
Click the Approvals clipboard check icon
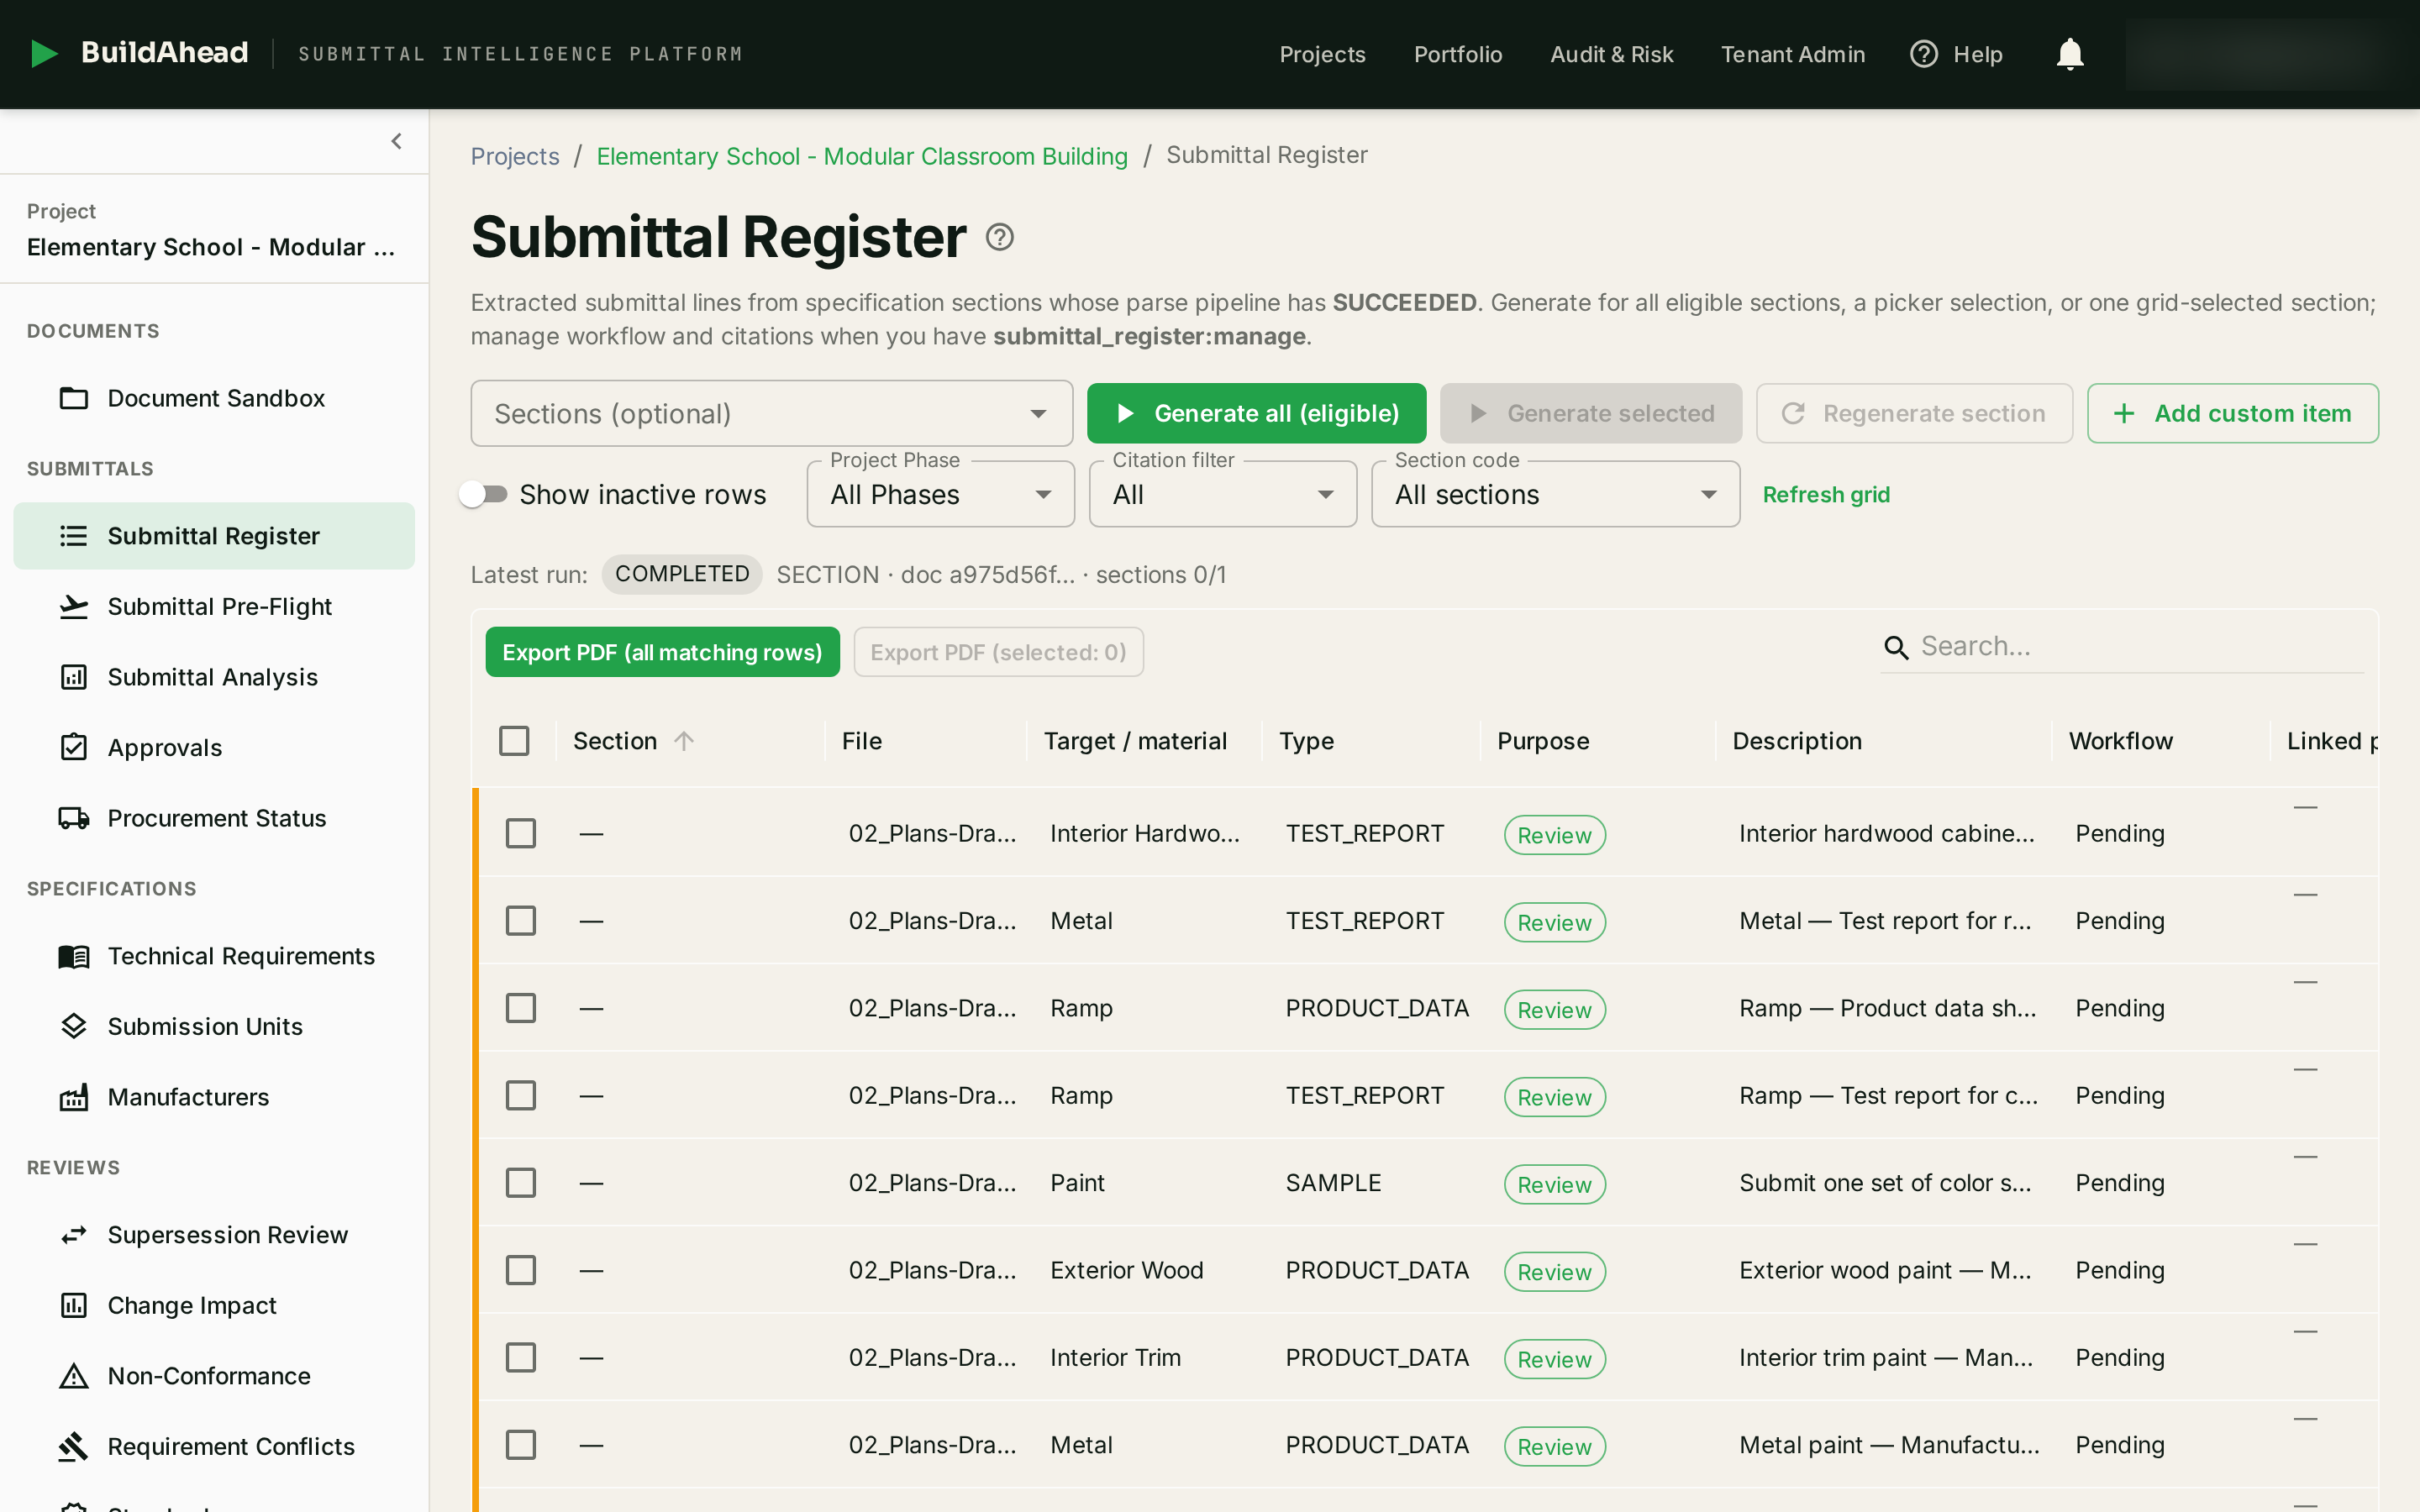(74, 747)
